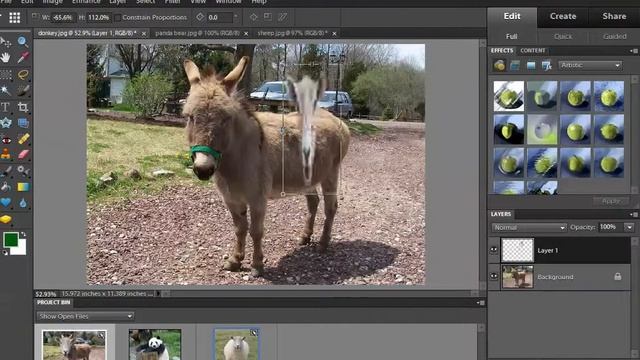Open the Artistic effects category dropdown
Screen dimensions: 640x360
point(590,65)
